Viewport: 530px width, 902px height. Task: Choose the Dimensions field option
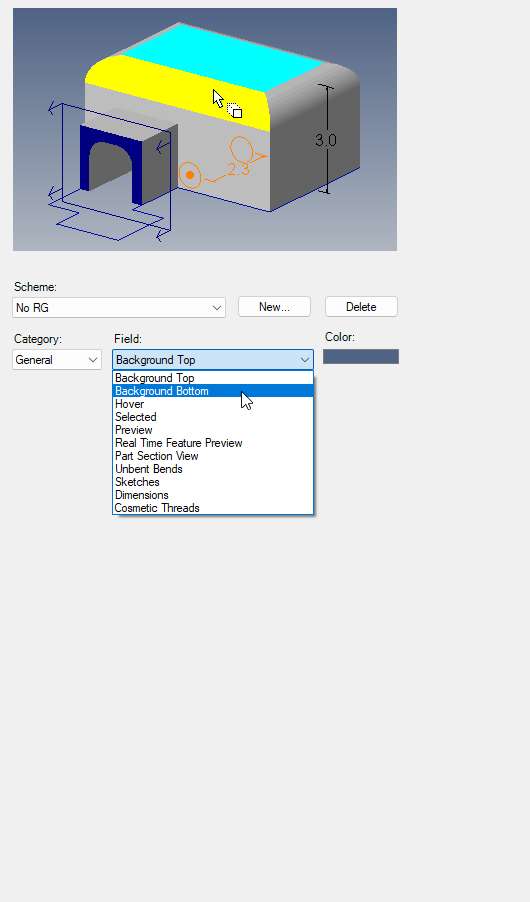[213, 495]
